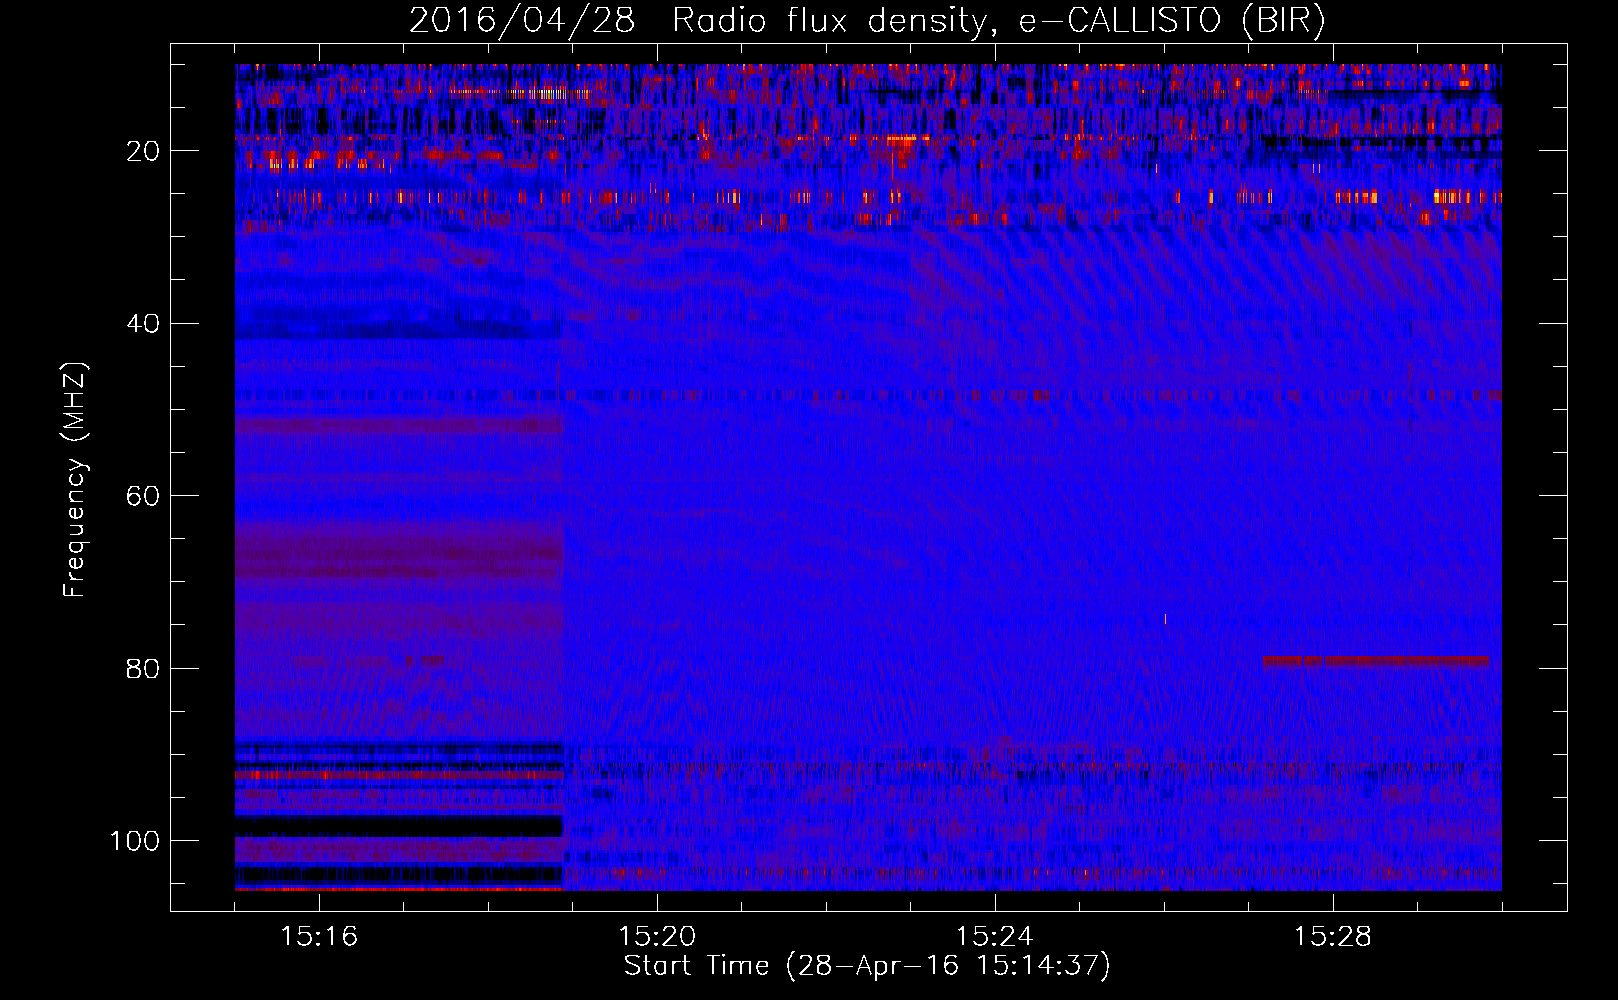Click the red horizontal emission band near 80 MHz
This screenshot has height=1000, width=1618.
[x=1376, y=661]
